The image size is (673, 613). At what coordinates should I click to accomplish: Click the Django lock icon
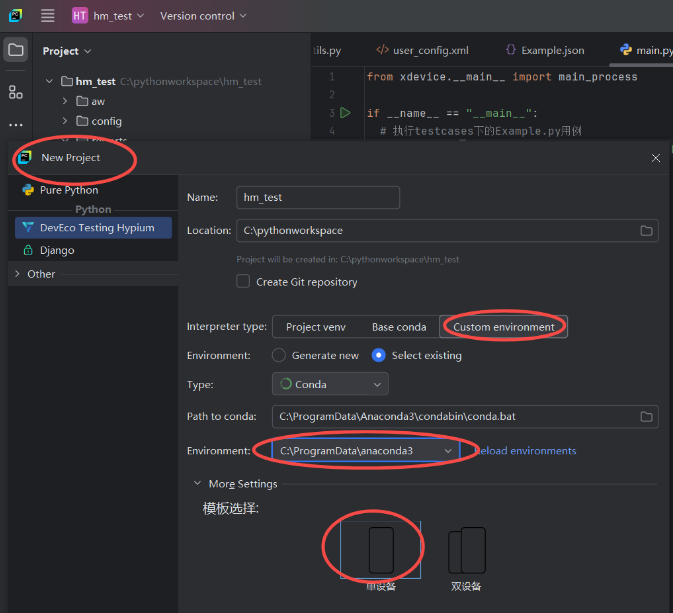pos(28,250)
